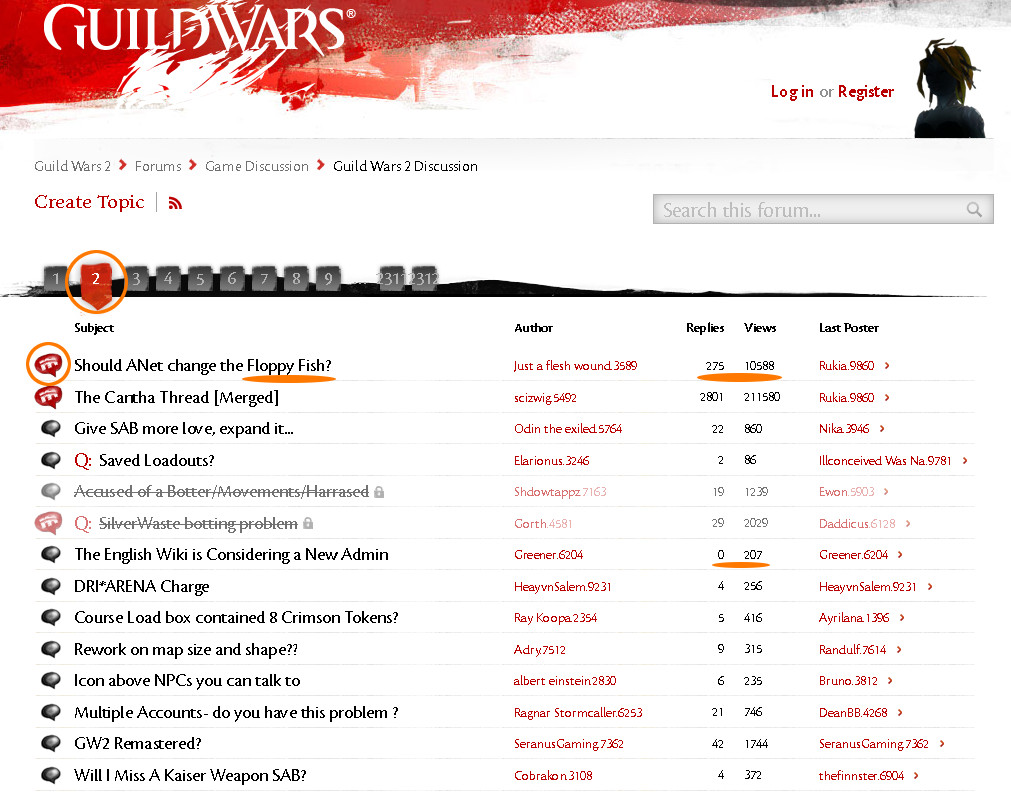
Task: Go to page 3
Action: click(136, 278)
